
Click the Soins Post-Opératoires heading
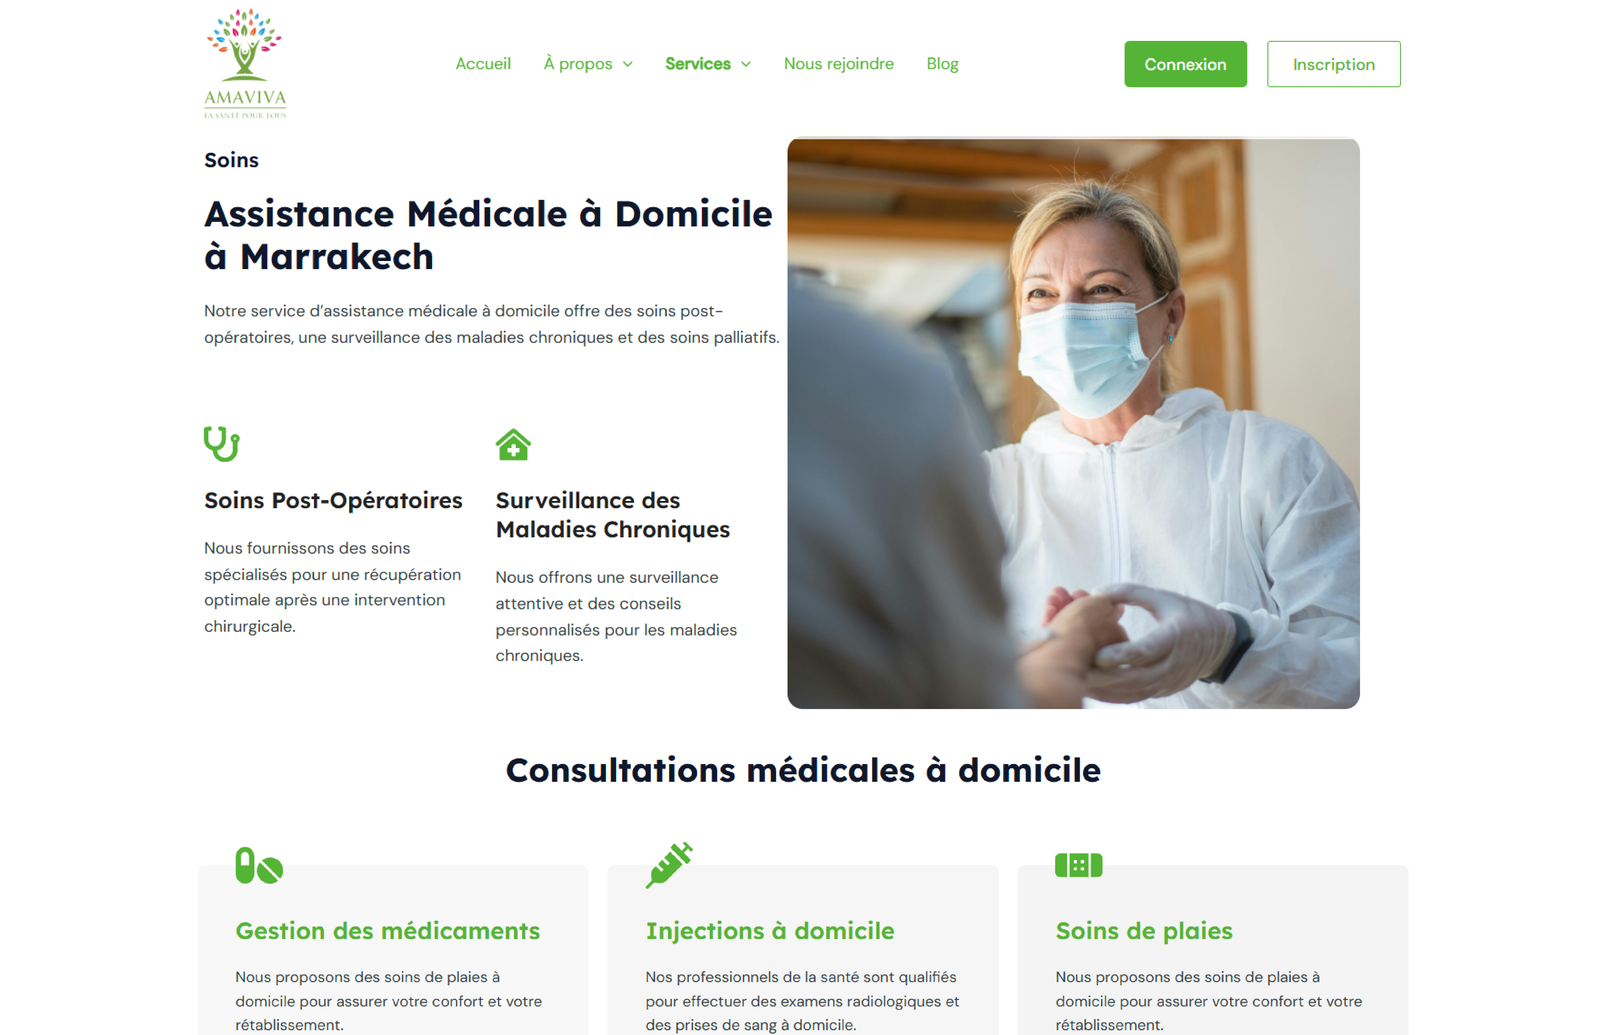click(x=333, y=500)
